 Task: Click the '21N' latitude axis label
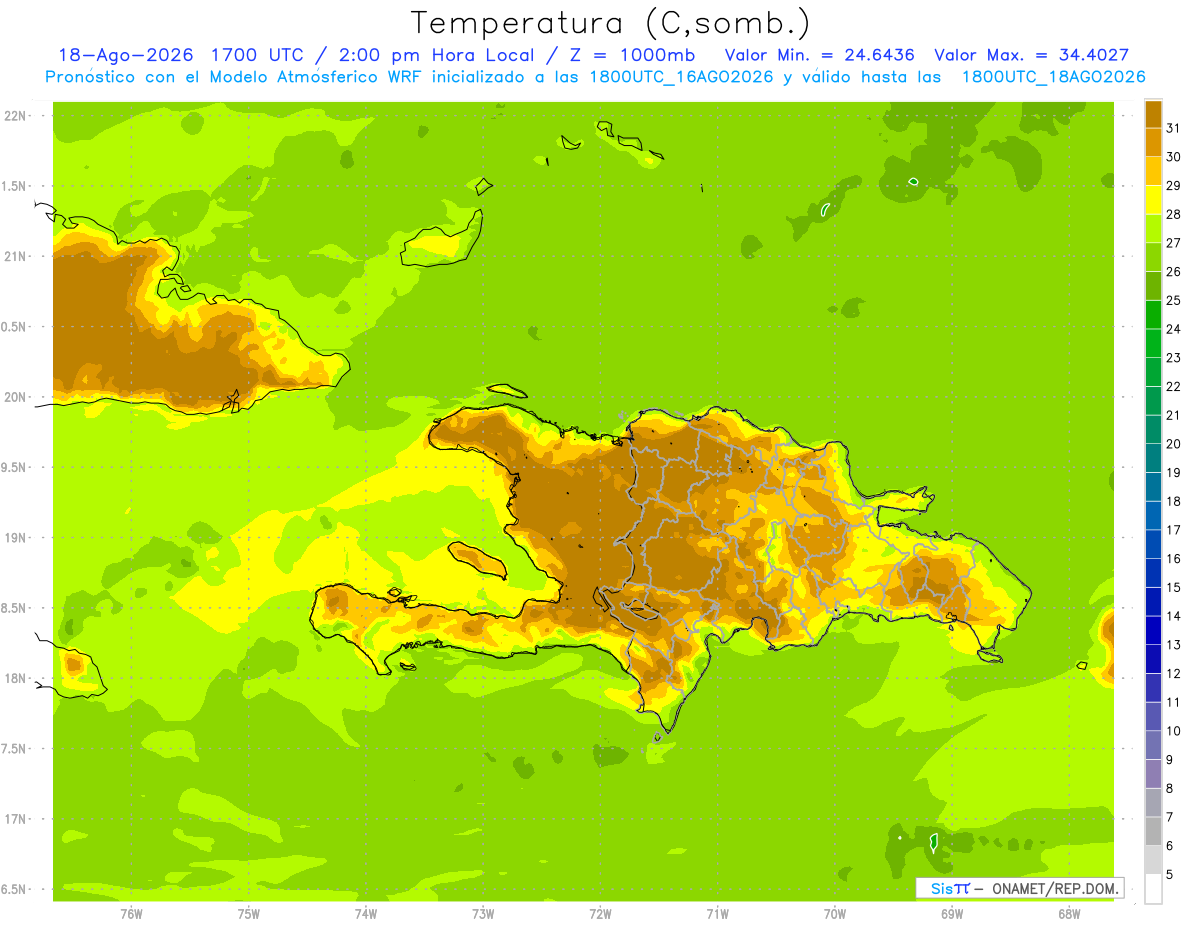coord(15,257)
